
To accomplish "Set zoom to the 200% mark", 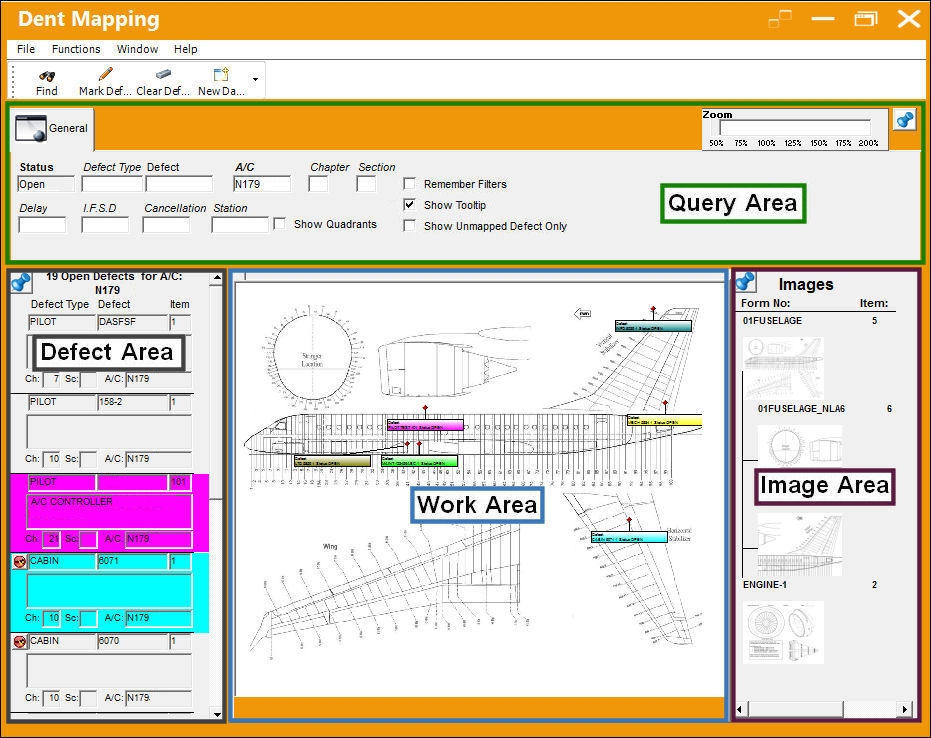I will pyautogui.click(x=868, y=143).
